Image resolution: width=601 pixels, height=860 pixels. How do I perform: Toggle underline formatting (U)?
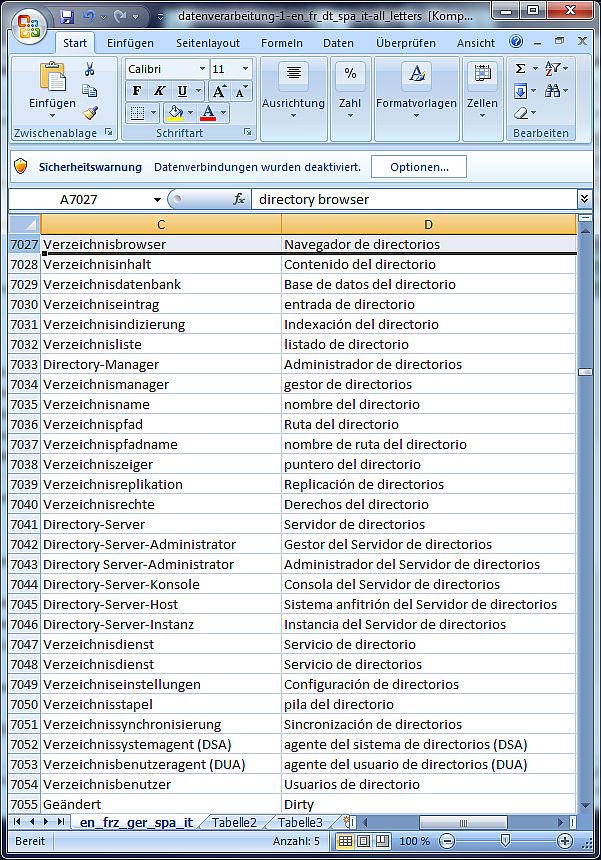pyautogui.click(x=182, y=91)
